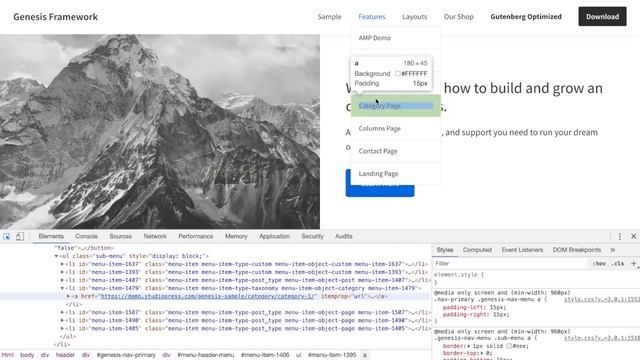640x360 pixels.
Task: Switch to DOM Breakpoints pane tab
Action: [577, 250]
